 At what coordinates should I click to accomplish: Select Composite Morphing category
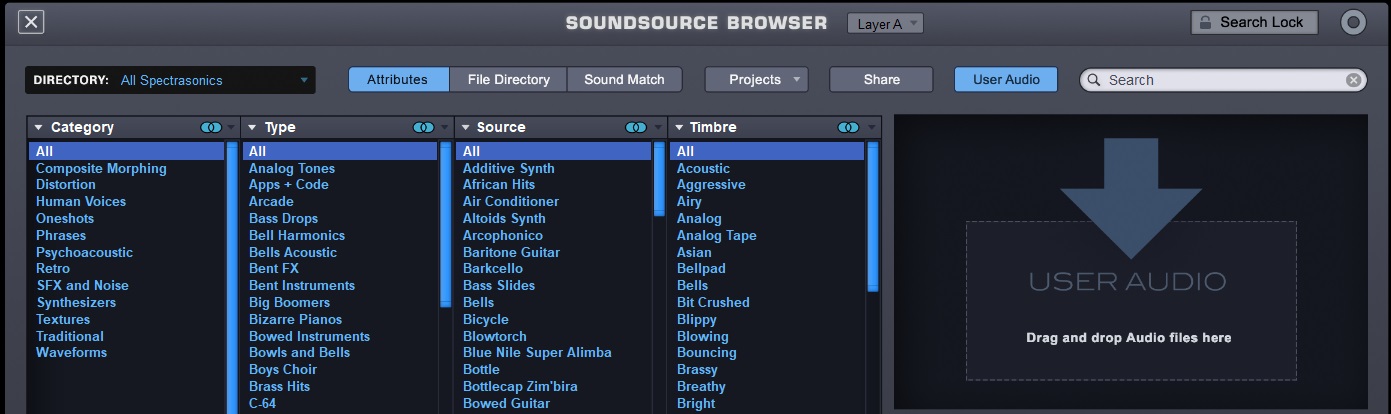(x=101, y=168)
